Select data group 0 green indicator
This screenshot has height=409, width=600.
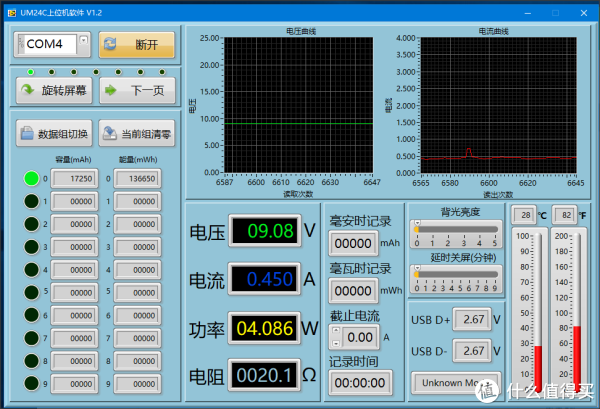point(31,179)
